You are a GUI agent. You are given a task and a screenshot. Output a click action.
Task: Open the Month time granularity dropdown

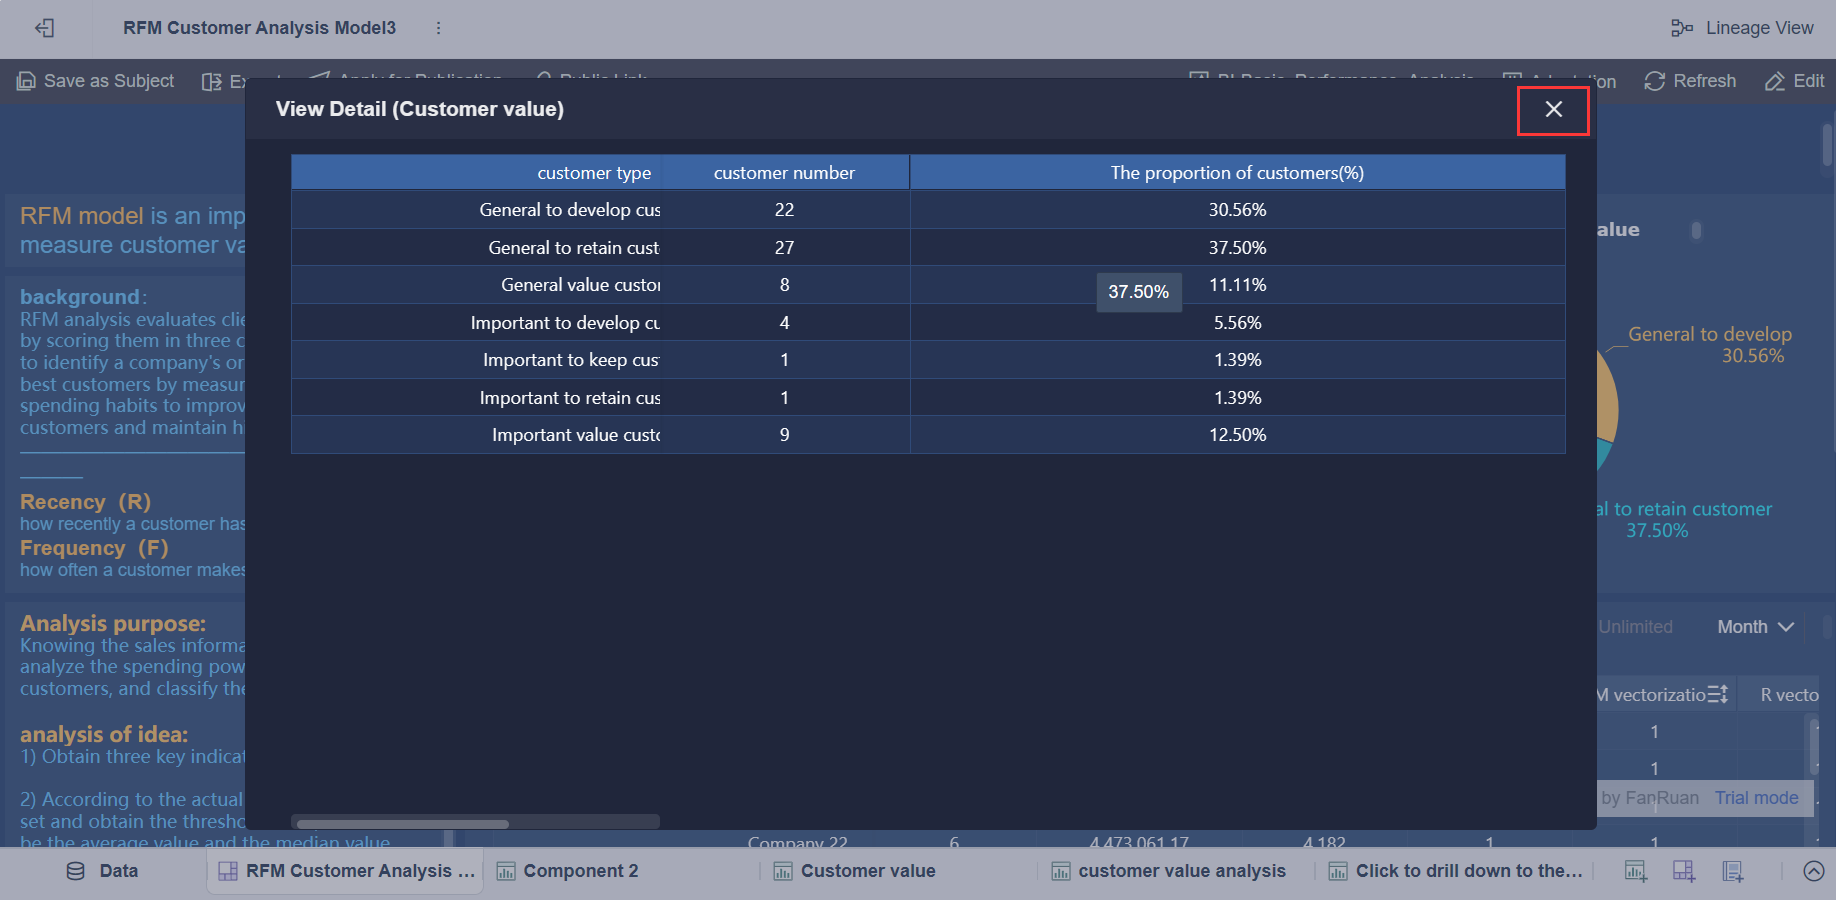1756,627
